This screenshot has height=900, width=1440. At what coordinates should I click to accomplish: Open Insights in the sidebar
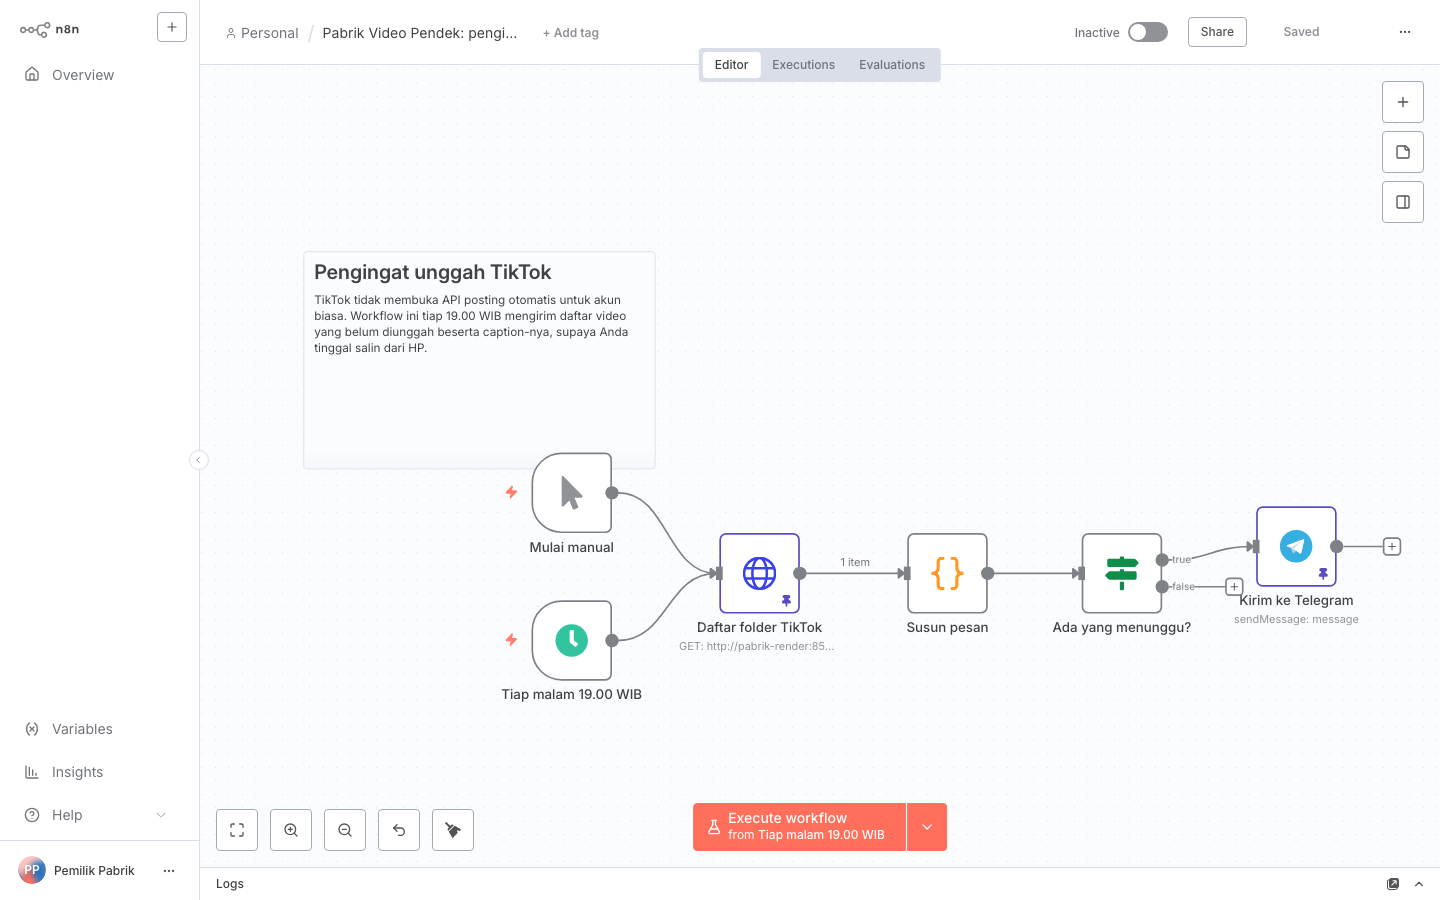pyautogui.click(x=77, y=772)
